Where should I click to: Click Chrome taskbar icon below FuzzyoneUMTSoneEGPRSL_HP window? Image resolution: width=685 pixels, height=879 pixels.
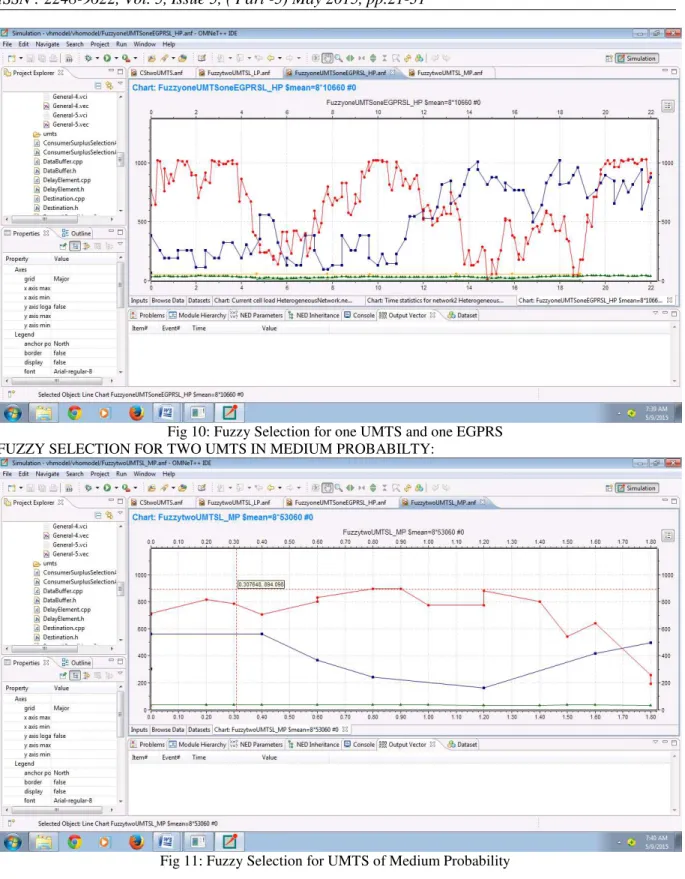coord(74,413)
